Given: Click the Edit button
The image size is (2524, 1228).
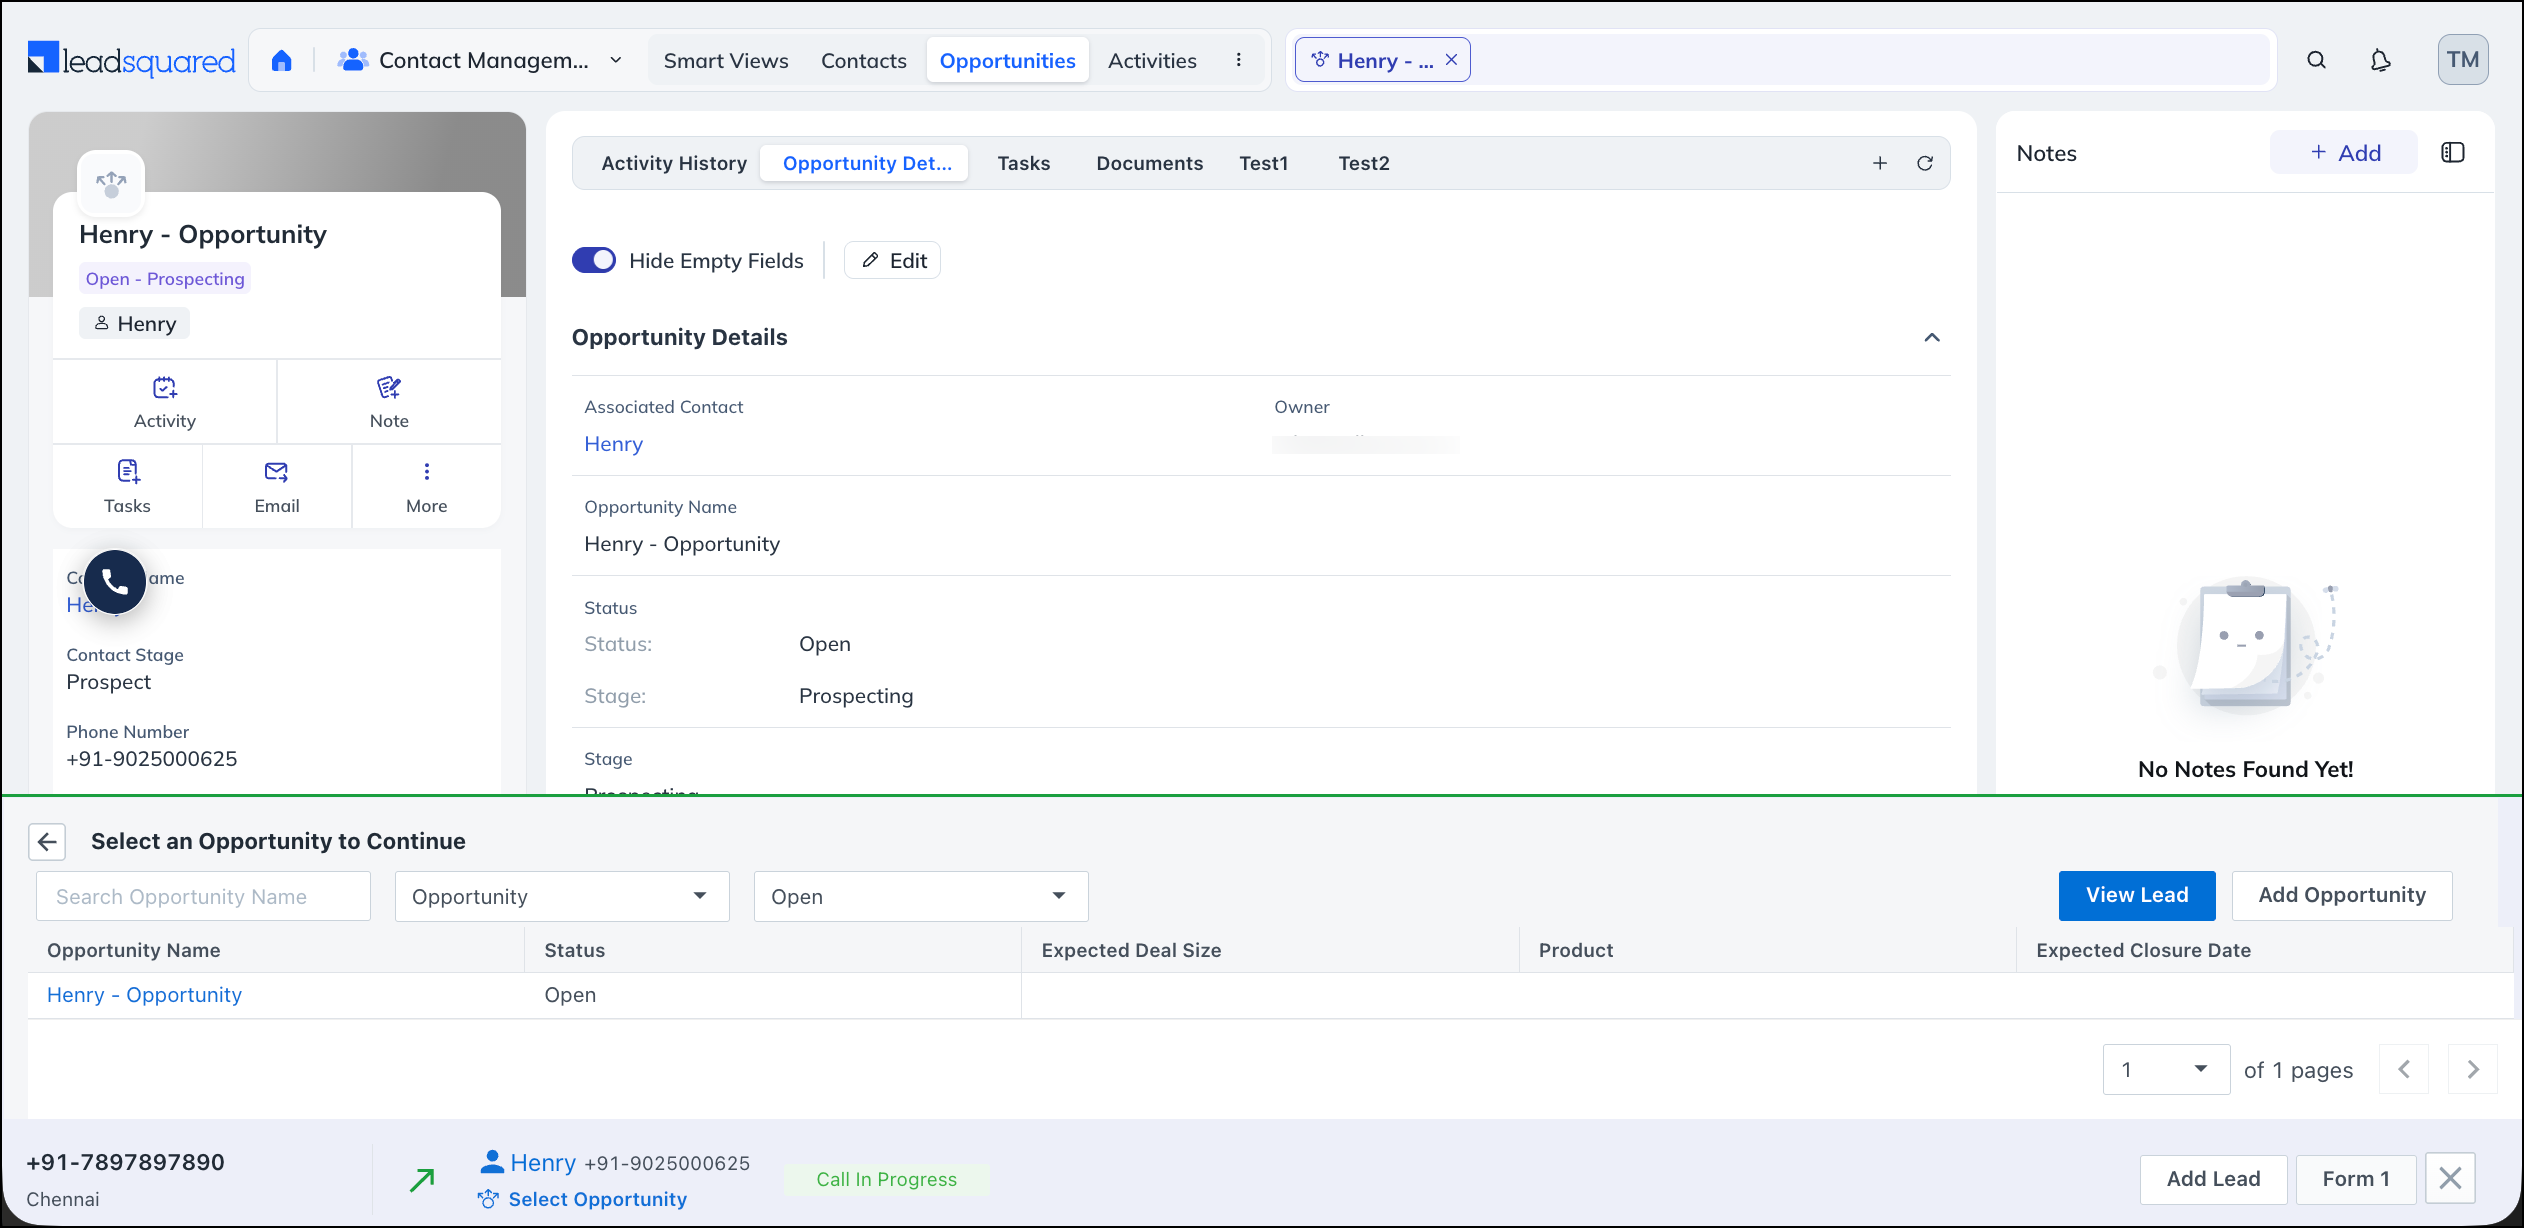Looking at the screenshot, I should coord(893,260).
